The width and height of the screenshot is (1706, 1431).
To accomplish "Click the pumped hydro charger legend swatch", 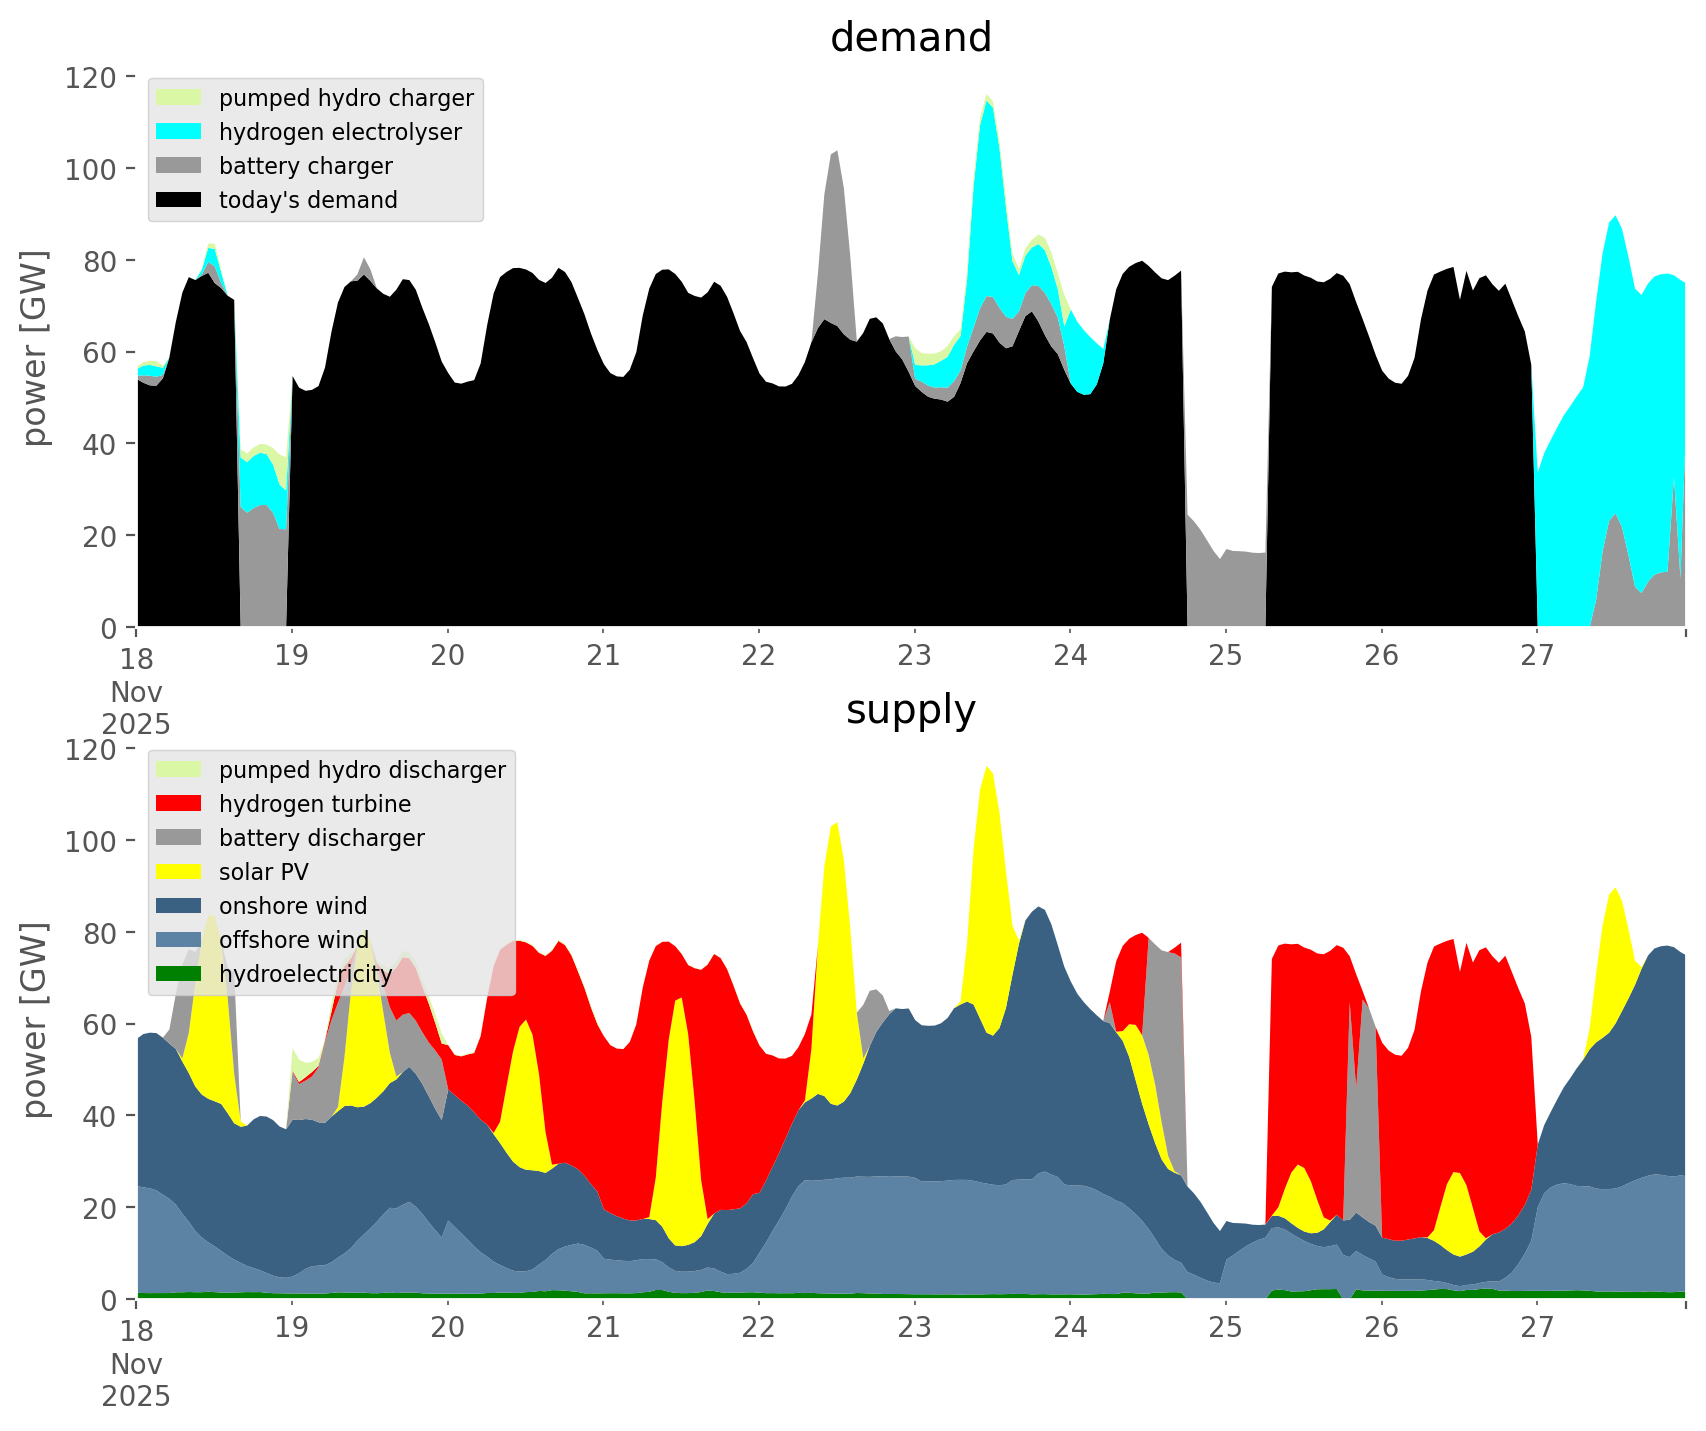I will (x=179, y=98).
